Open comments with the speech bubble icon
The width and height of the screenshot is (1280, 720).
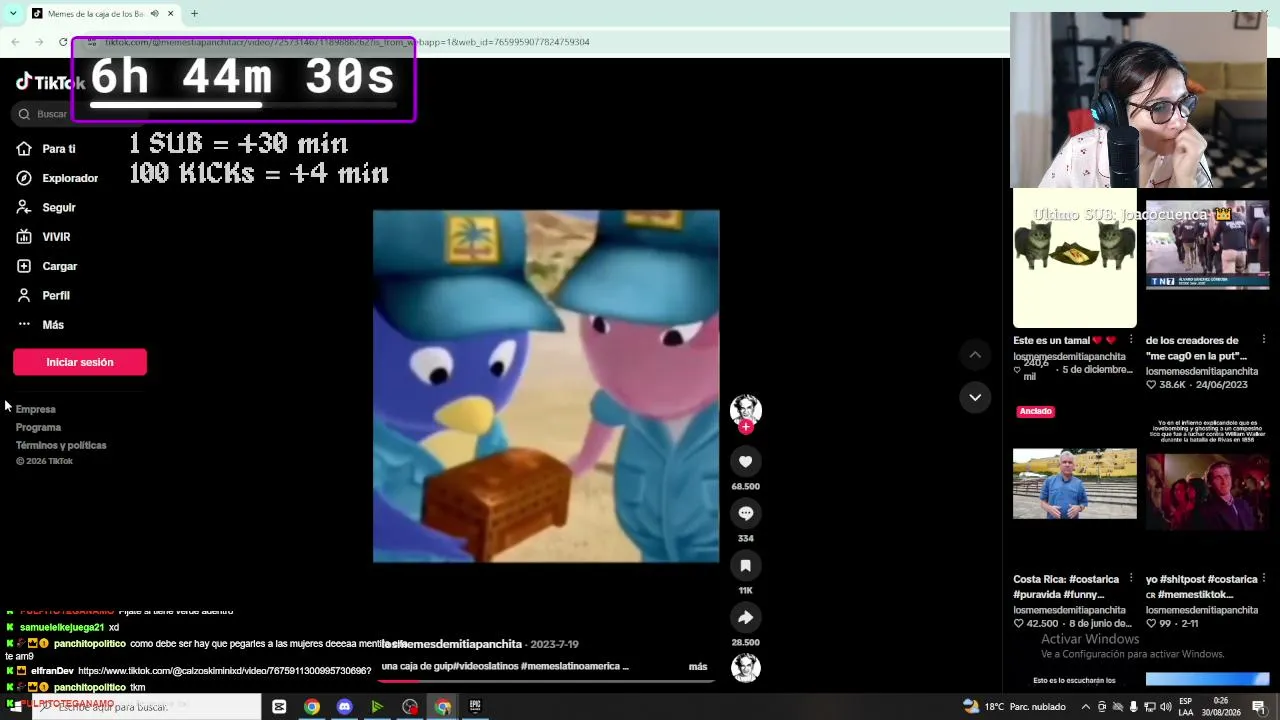[x=746, y=513]
